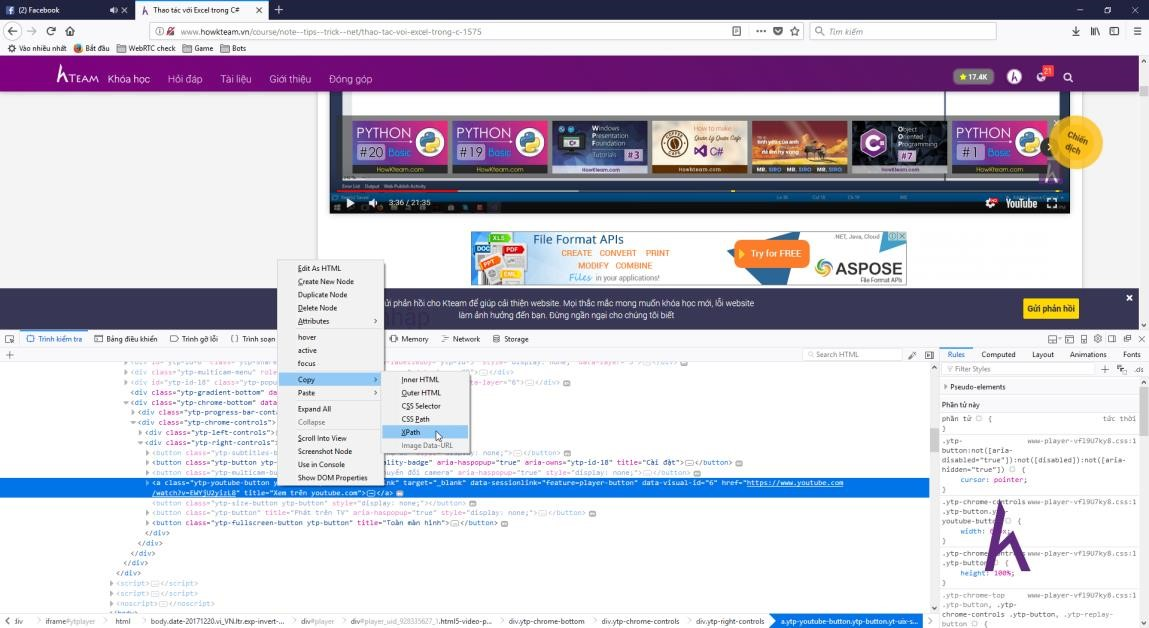Click the Pocket save icon in address bar
Screen dimensions: 1149x628
(777, 31)
